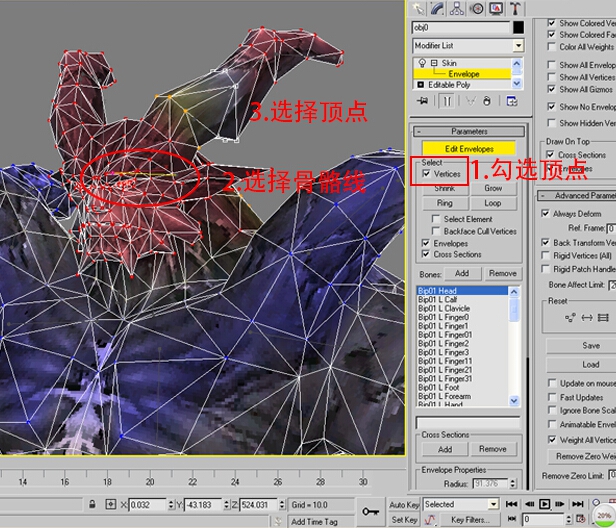Uncheck the Vertices select checkbox
Image resolution: width=616 pixels, height=528 pixels.
coord(426,174)
